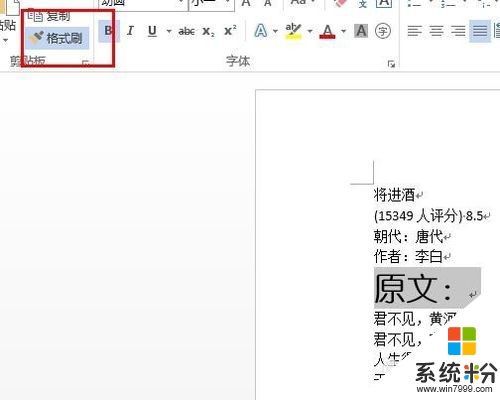Toggle subscript formatting
This screenshot has height=400, width=500.
pos(209,31)
